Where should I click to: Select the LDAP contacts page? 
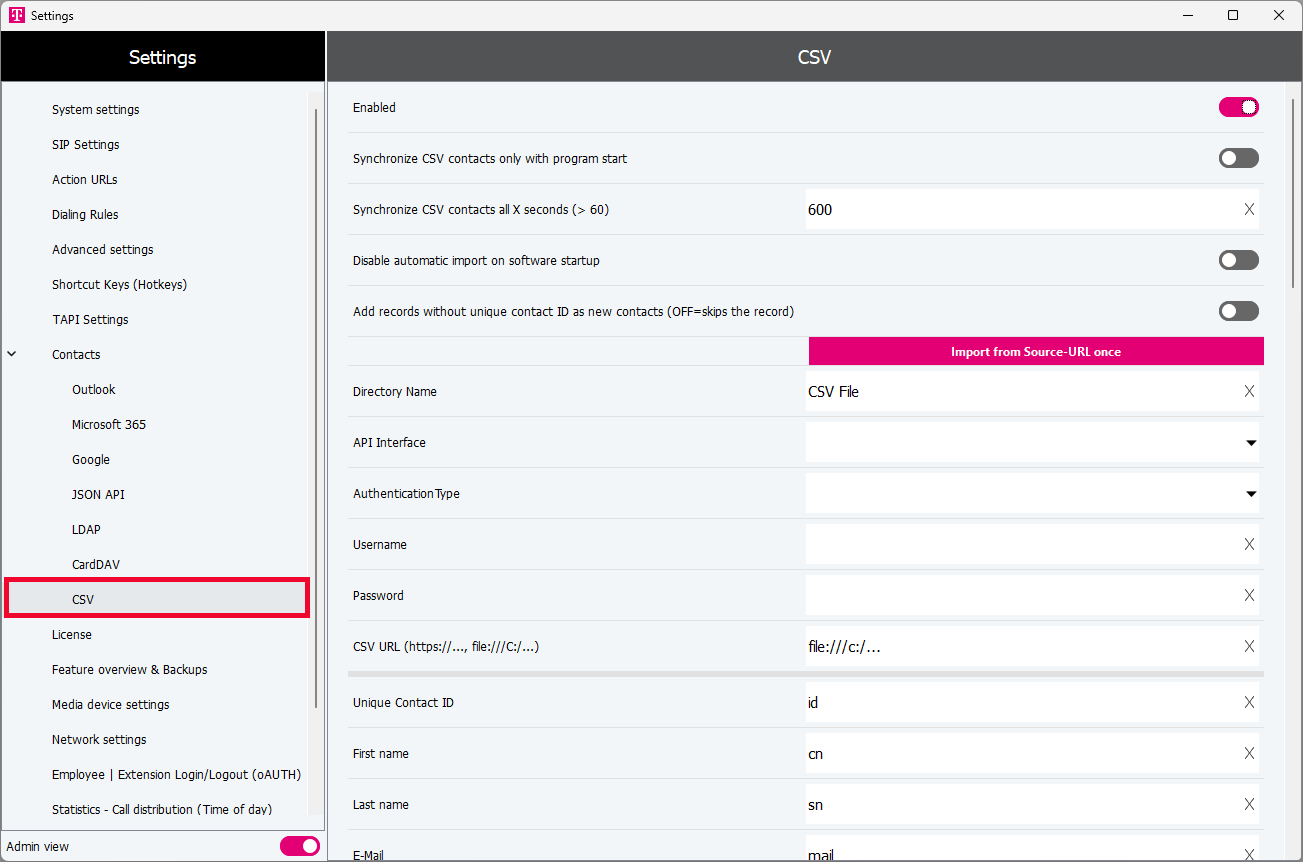click(x=86, y=530)
